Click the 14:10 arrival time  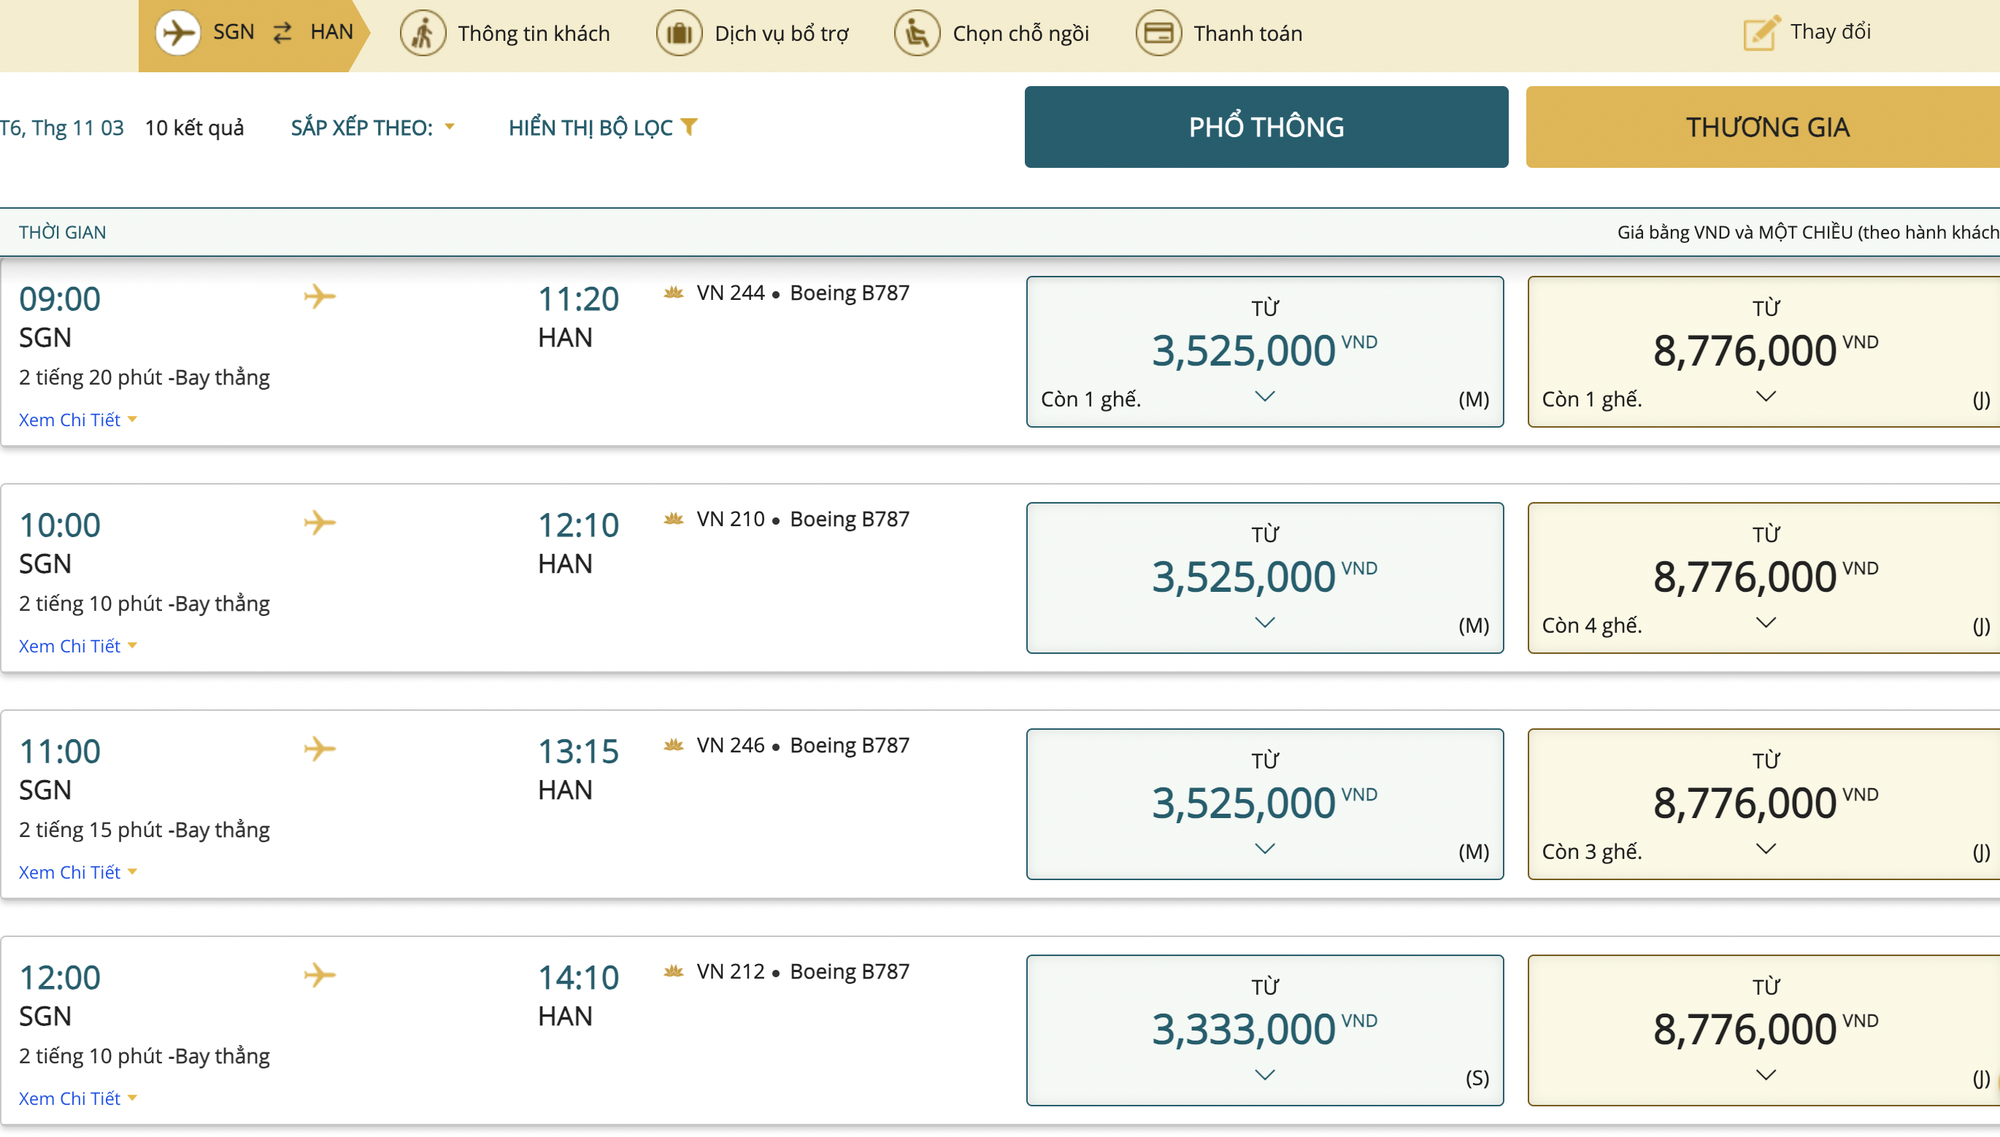pos(579,977)
